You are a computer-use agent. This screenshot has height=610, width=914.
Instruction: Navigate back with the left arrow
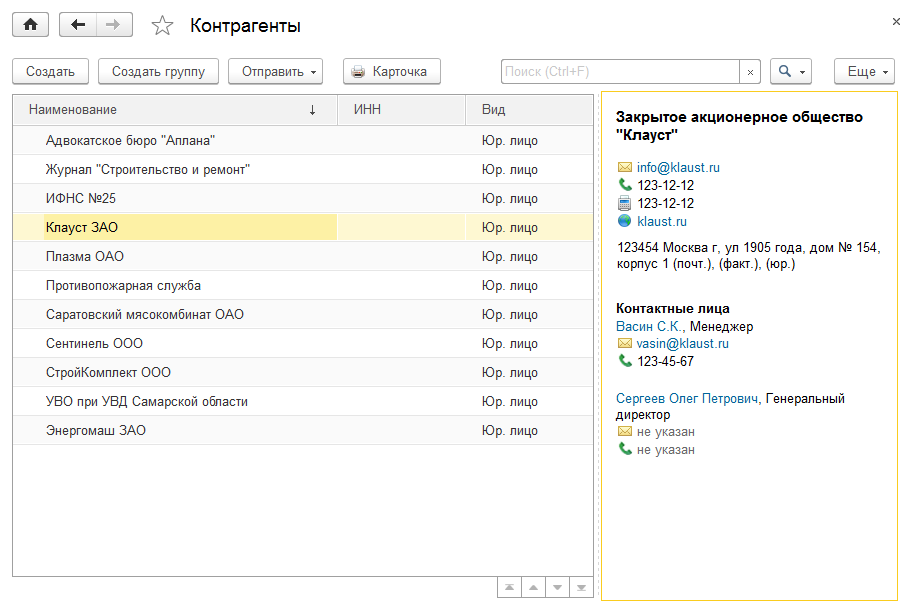click(78, 25)
